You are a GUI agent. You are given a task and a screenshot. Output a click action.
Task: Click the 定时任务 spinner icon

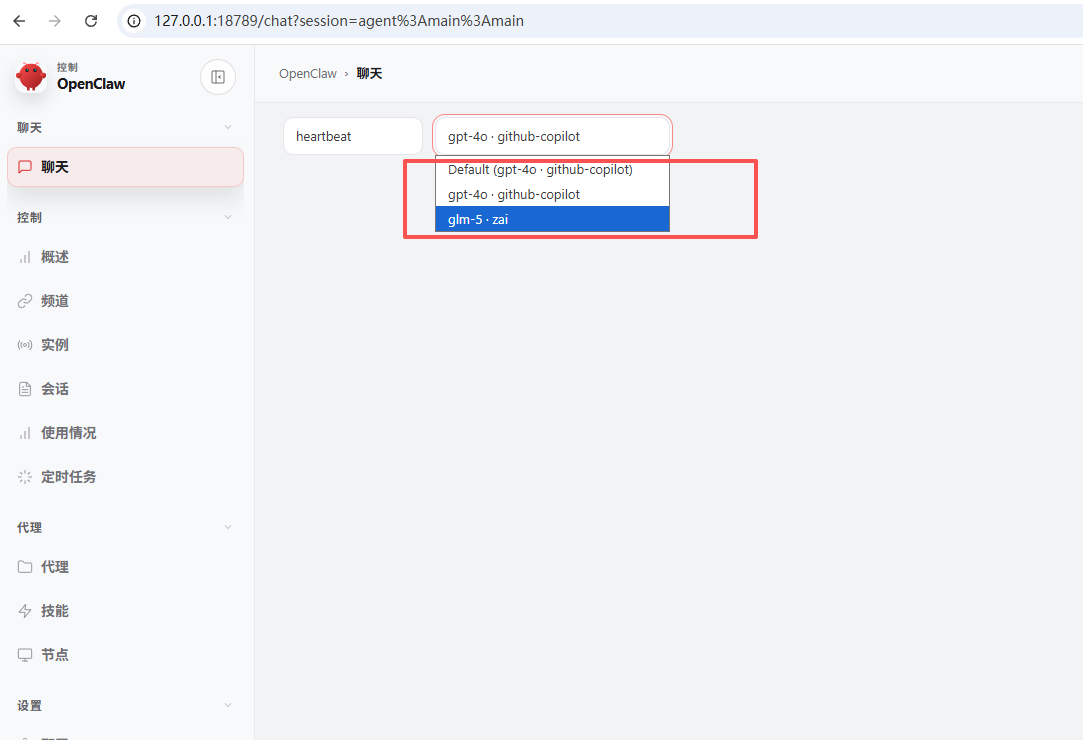coord(25,477)
